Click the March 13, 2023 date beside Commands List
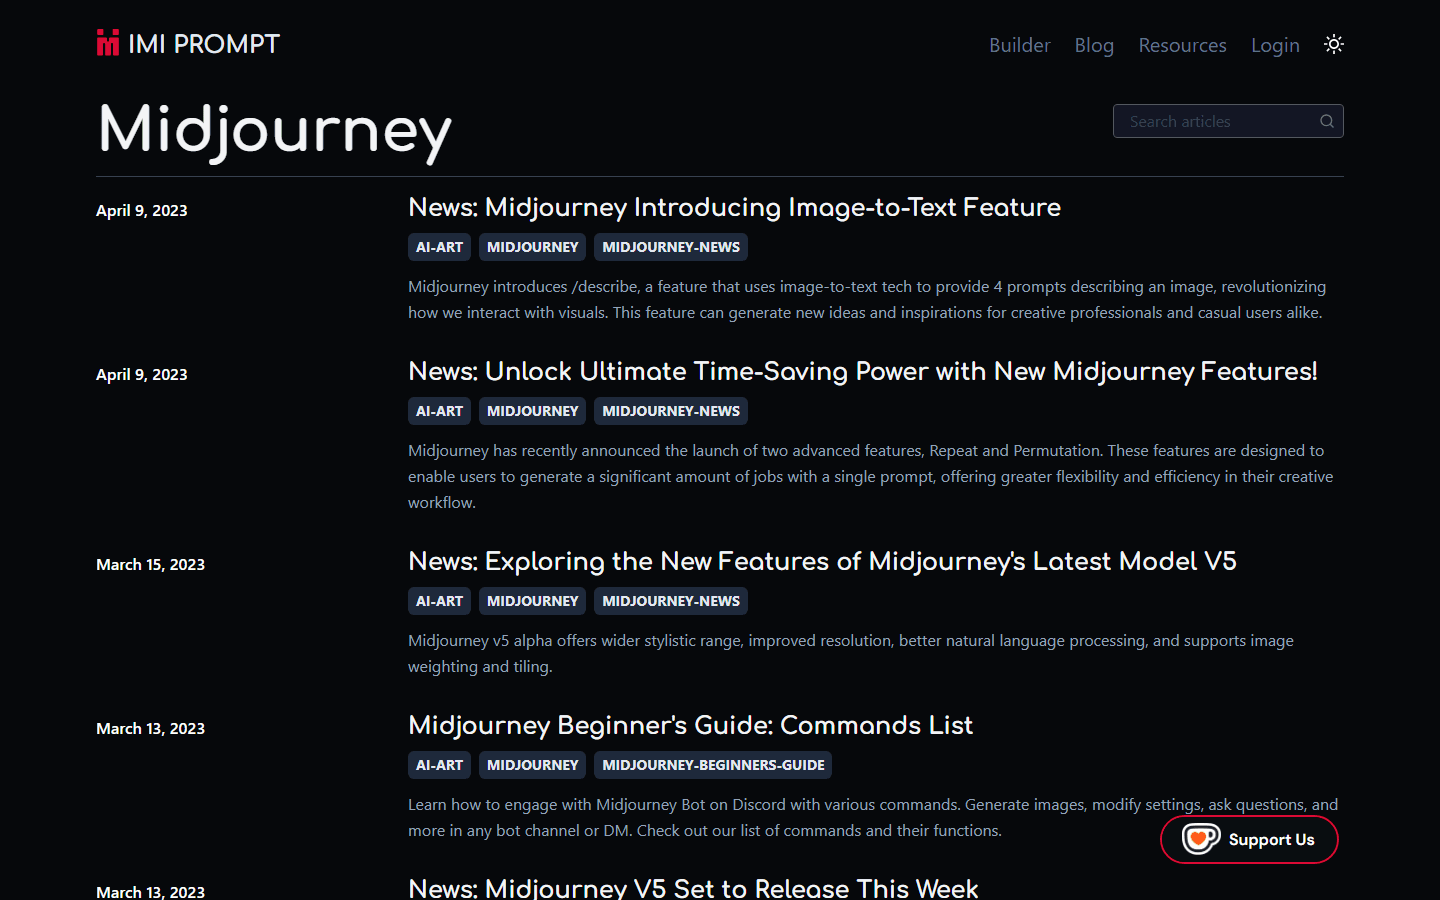The image size is (1440, 900). click(x=150, y=728)
